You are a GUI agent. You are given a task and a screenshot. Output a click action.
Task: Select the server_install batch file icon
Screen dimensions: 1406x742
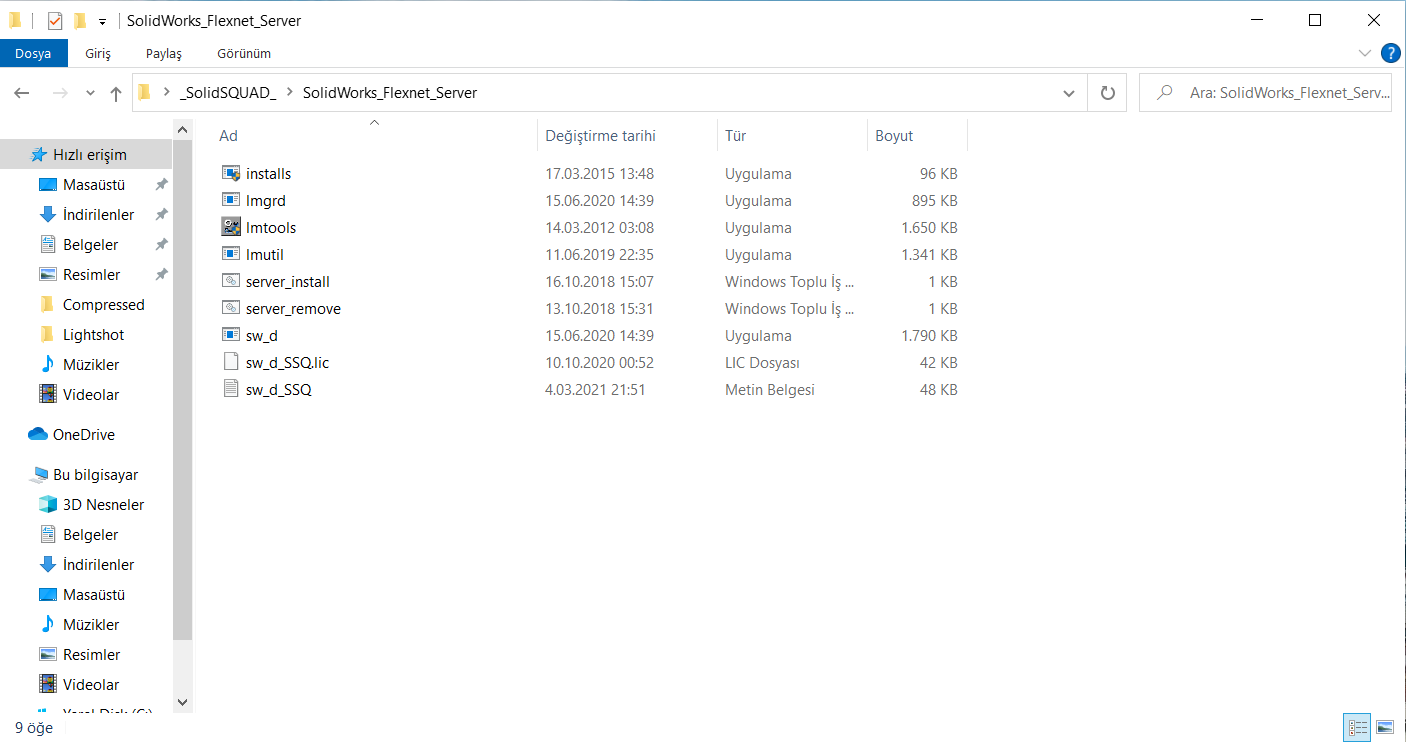pyautogui.click(x=231, y=282)
